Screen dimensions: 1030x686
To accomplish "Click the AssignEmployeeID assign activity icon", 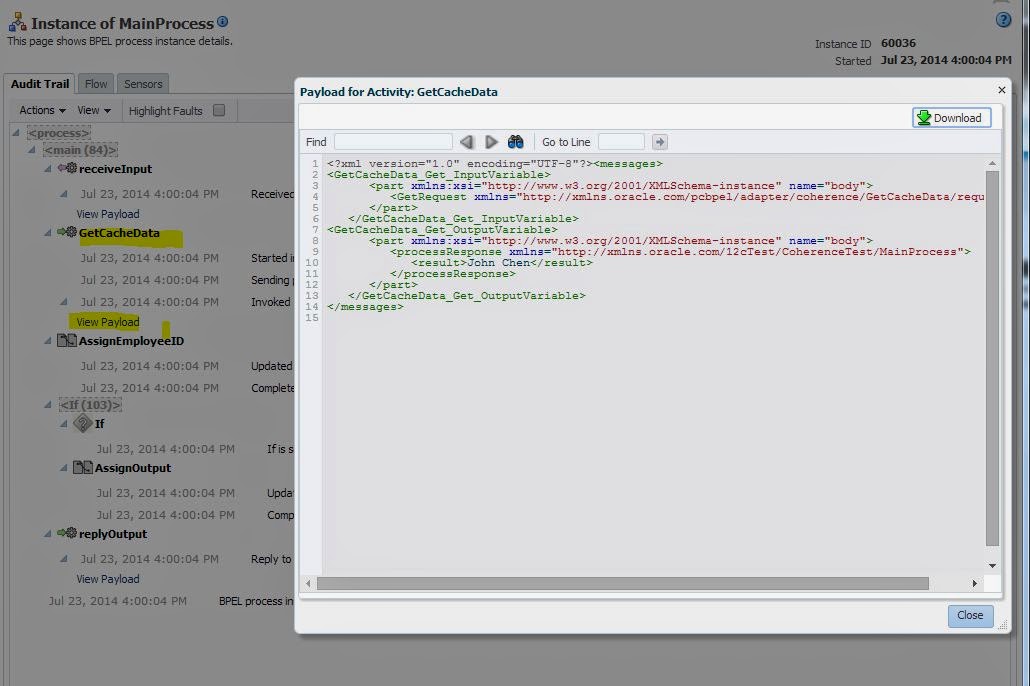I will (x=67, y=340).
